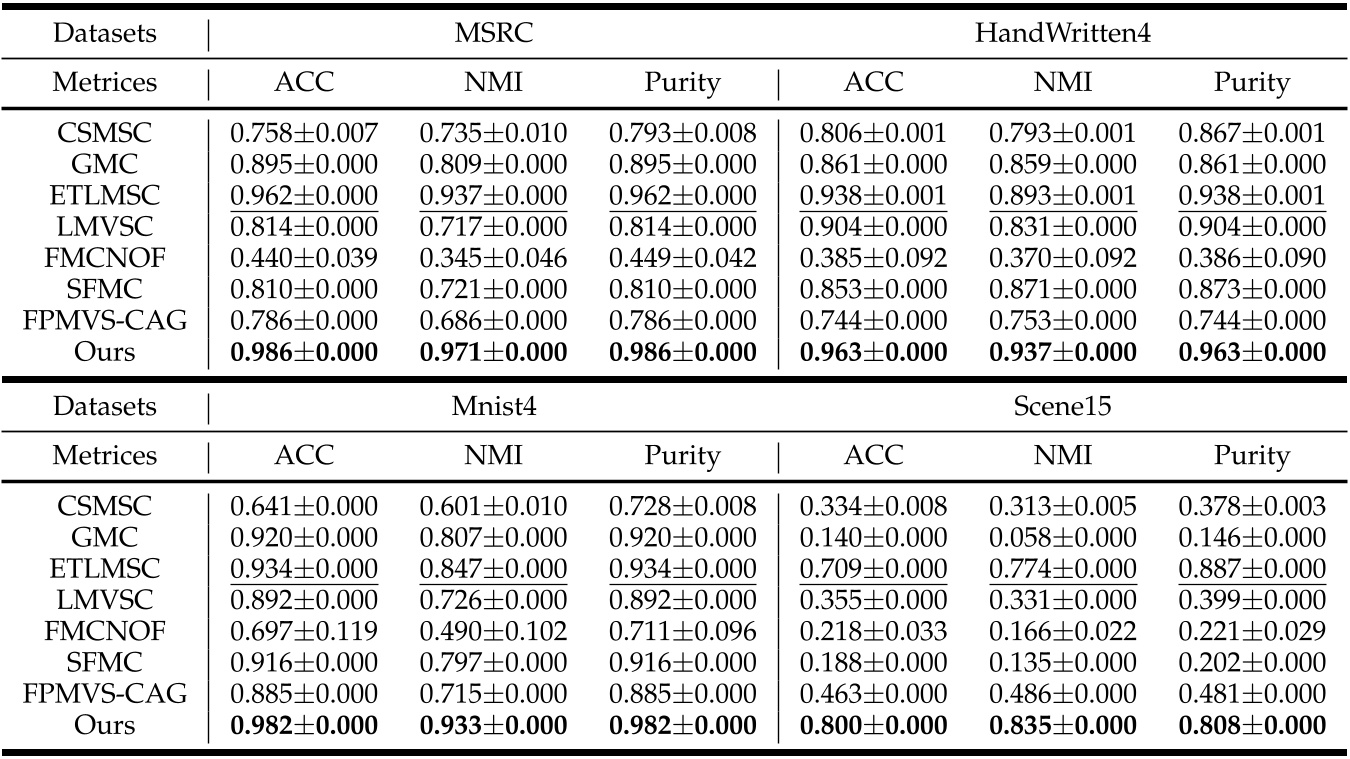
Task: Click the 0.385±0.092 HandWritten4 ACC cell
Action: pos(873,258)
